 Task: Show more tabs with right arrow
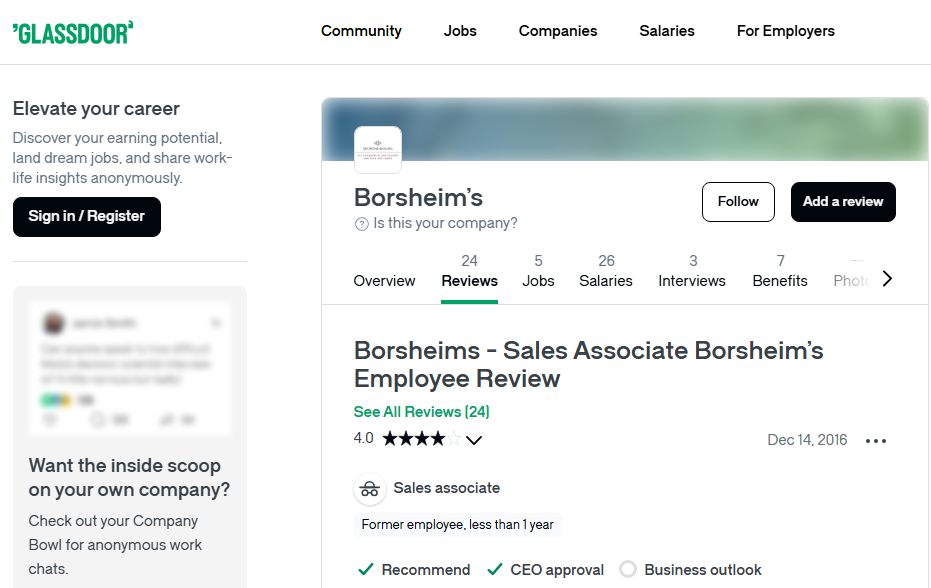pos(887,279)
